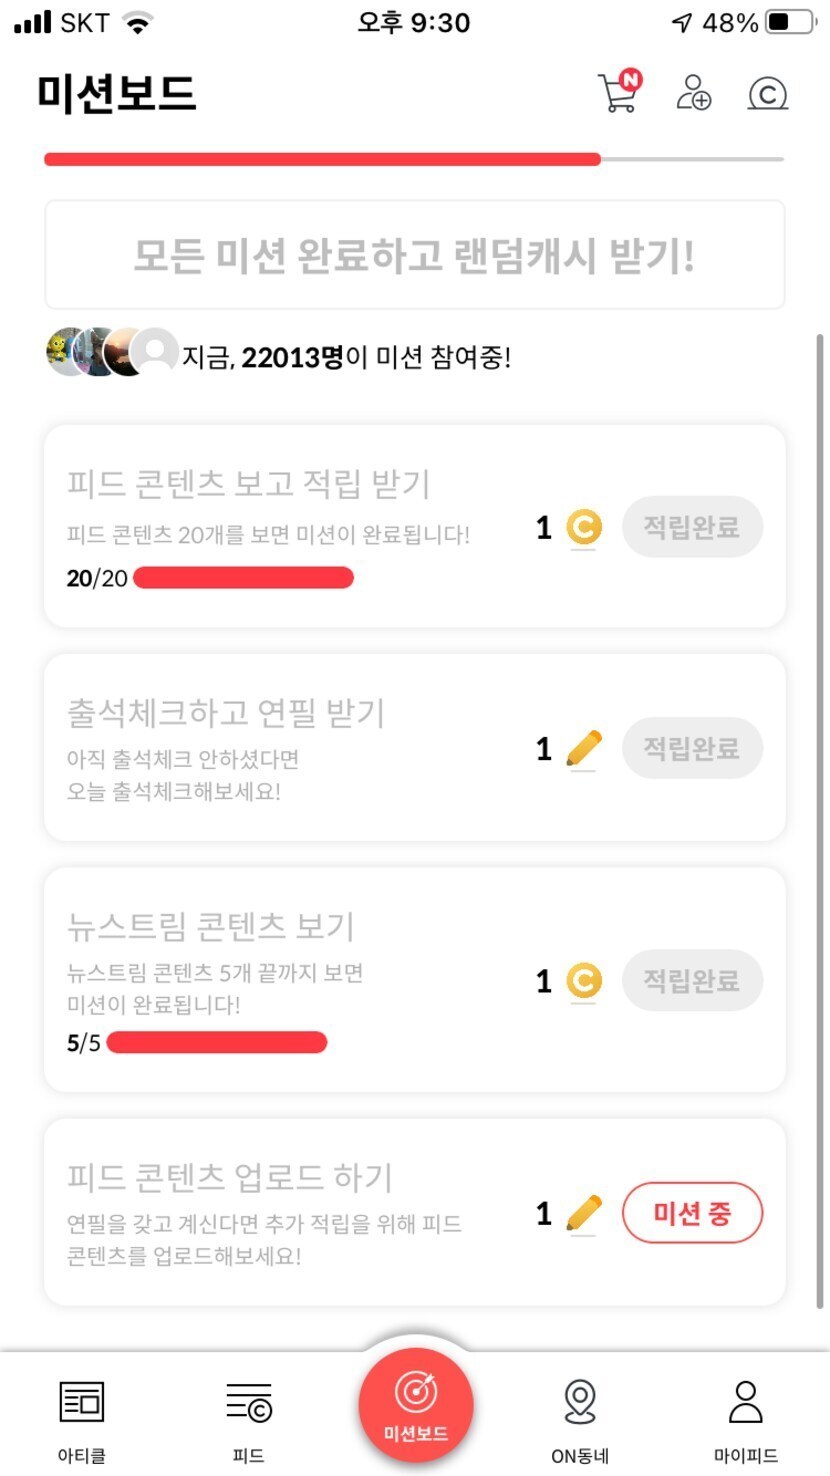
Task: Open the ON동네 location tab
Action: click(x=580, y=1418)
